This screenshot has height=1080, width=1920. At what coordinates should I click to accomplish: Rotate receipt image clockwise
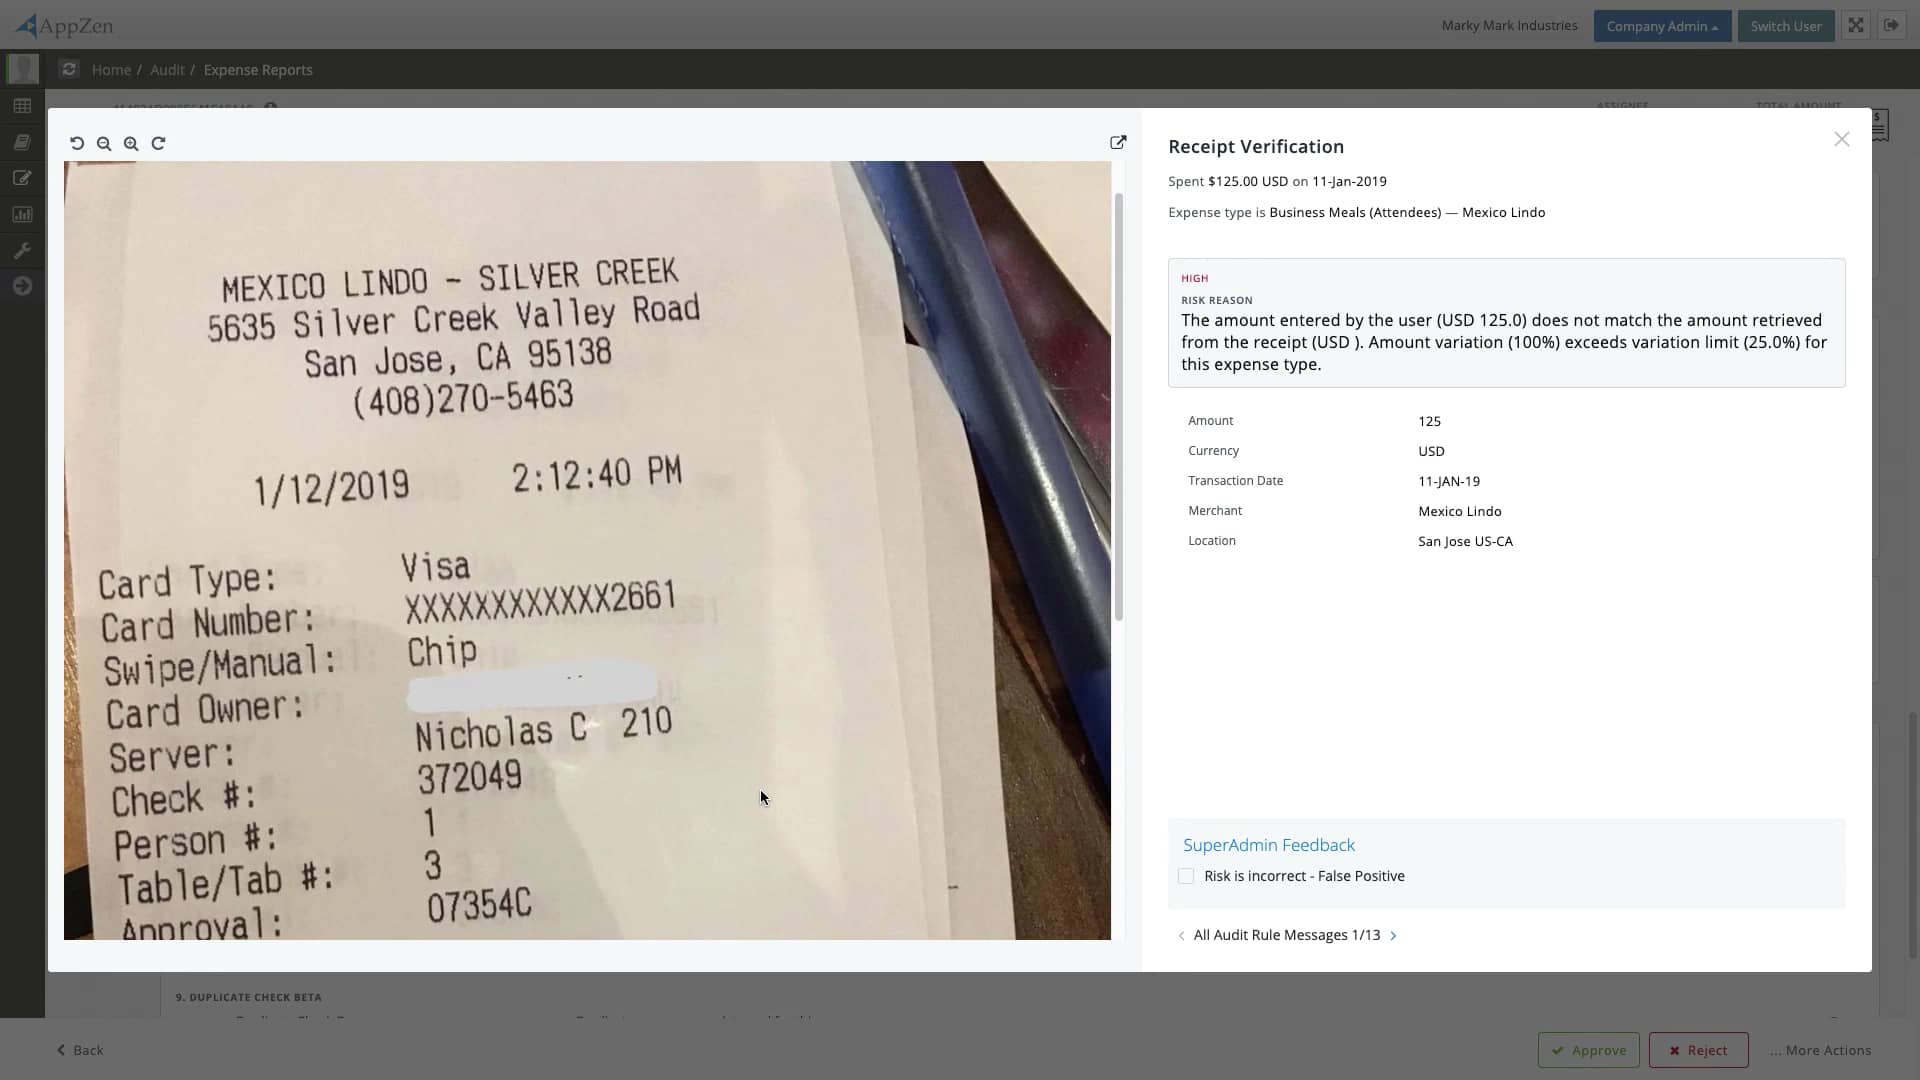pyautogui.click(x=158, y=144)
